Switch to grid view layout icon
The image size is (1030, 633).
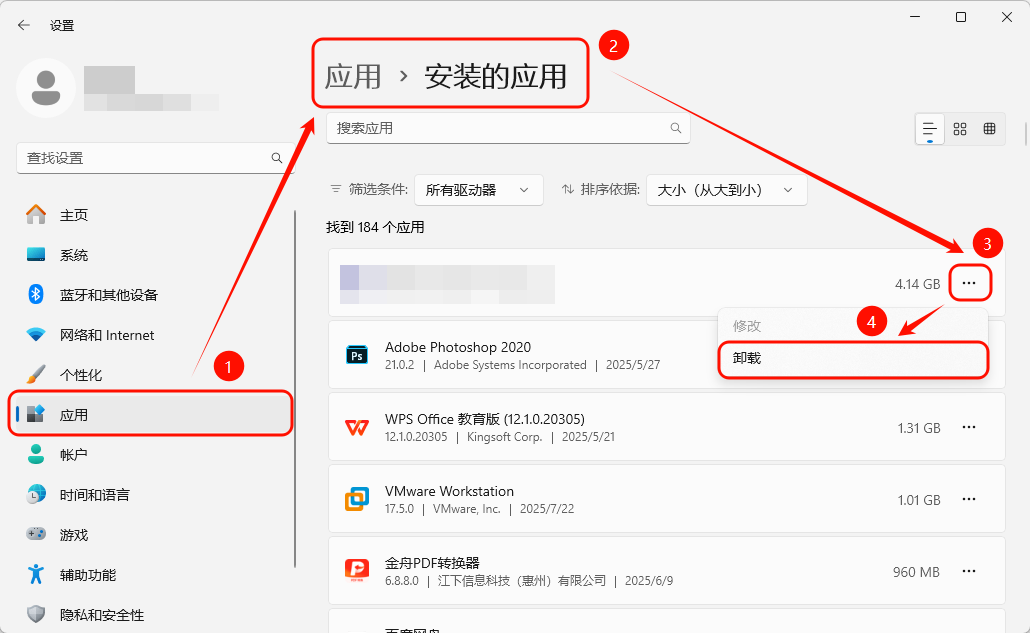(960, 129)
